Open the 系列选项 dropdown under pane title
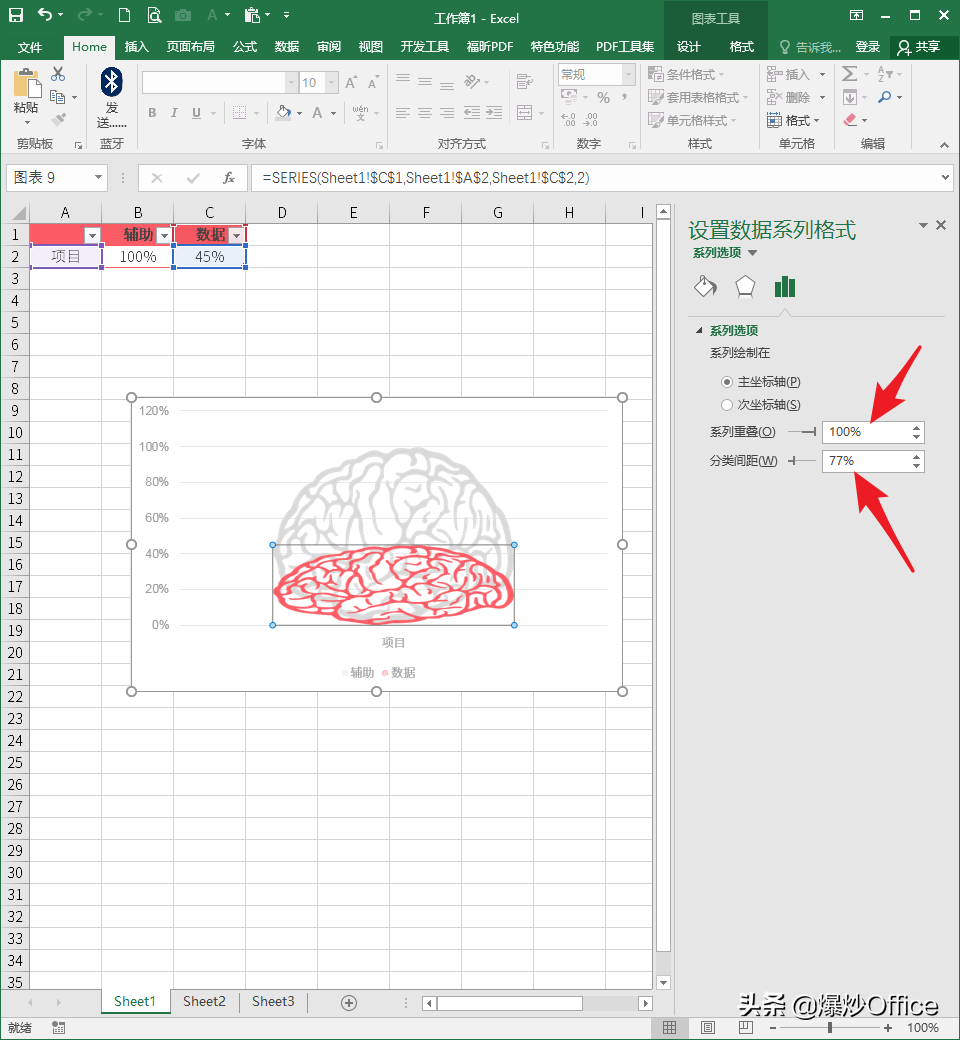960x1040 pixels. [x=752, y=253]
